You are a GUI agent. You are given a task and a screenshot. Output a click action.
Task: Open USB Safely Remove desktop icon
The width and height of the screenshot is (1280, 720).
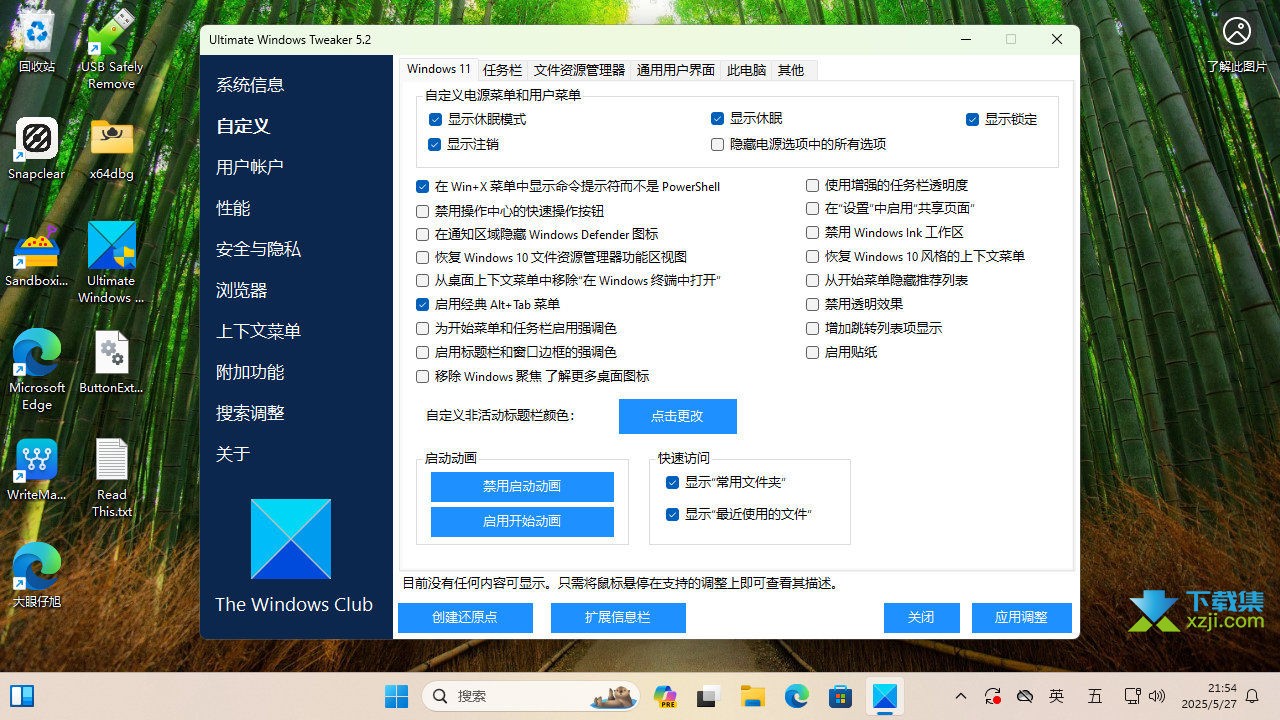111,49
